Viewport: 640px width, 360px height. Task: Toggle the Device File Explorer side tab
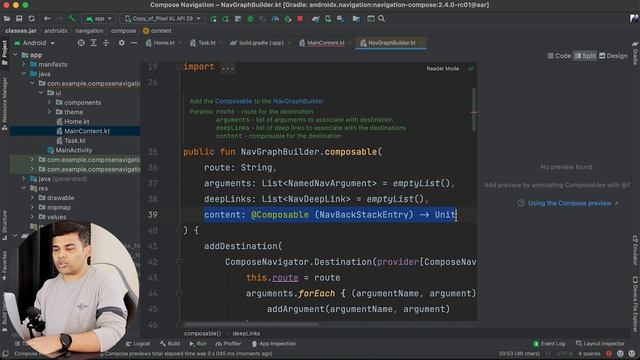coord(635,304)
